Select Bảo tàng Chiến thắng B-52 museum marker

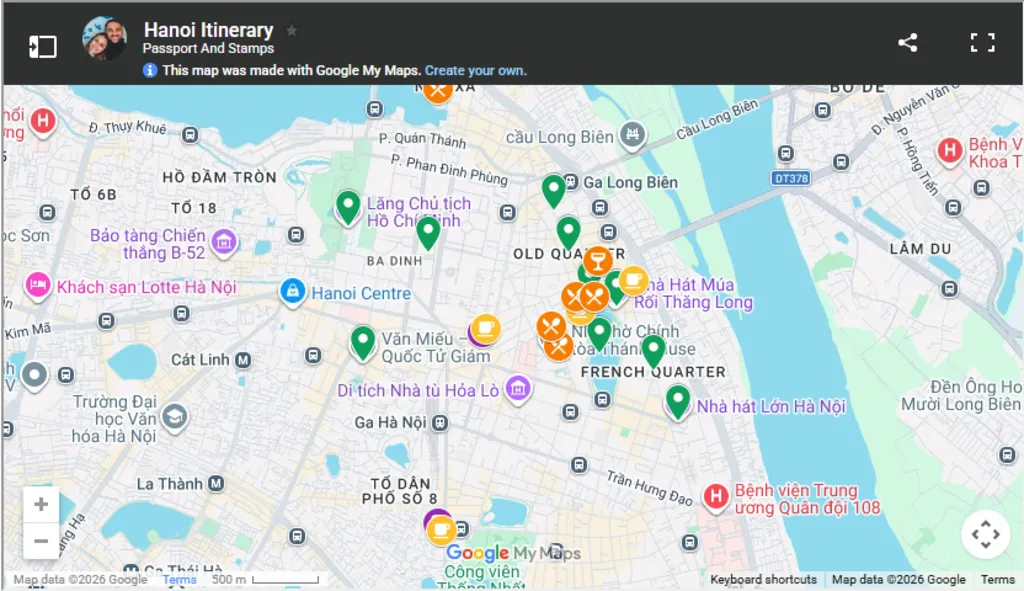pos(224,242)
